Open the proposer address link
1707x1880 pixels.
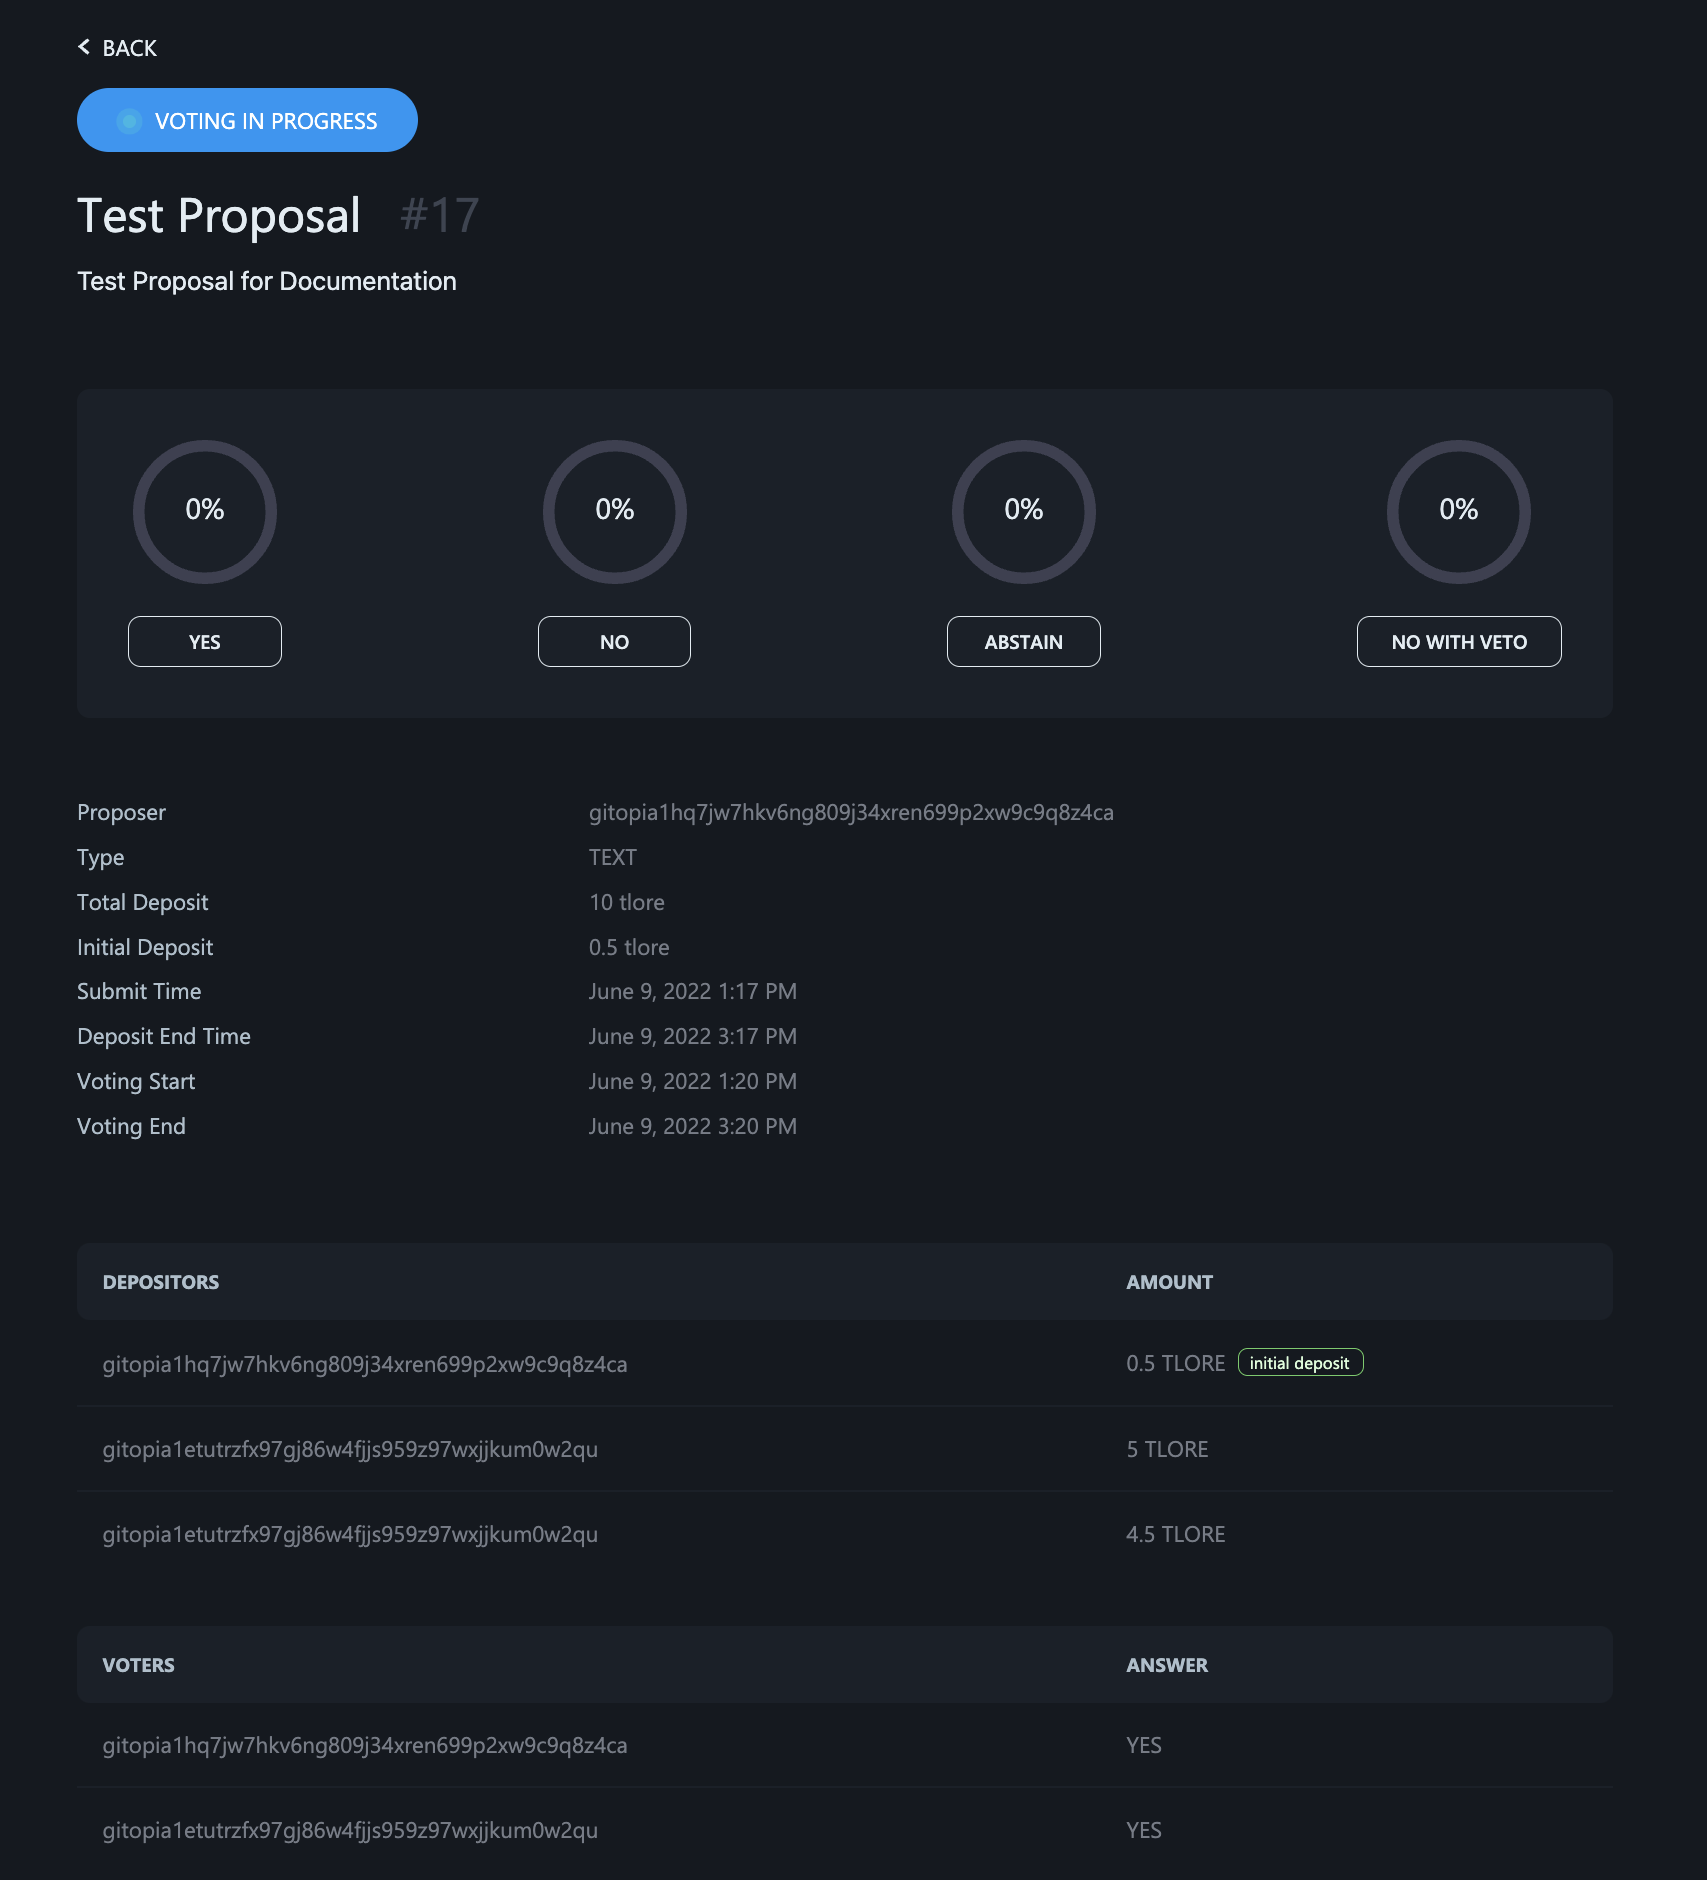(851, 812)
